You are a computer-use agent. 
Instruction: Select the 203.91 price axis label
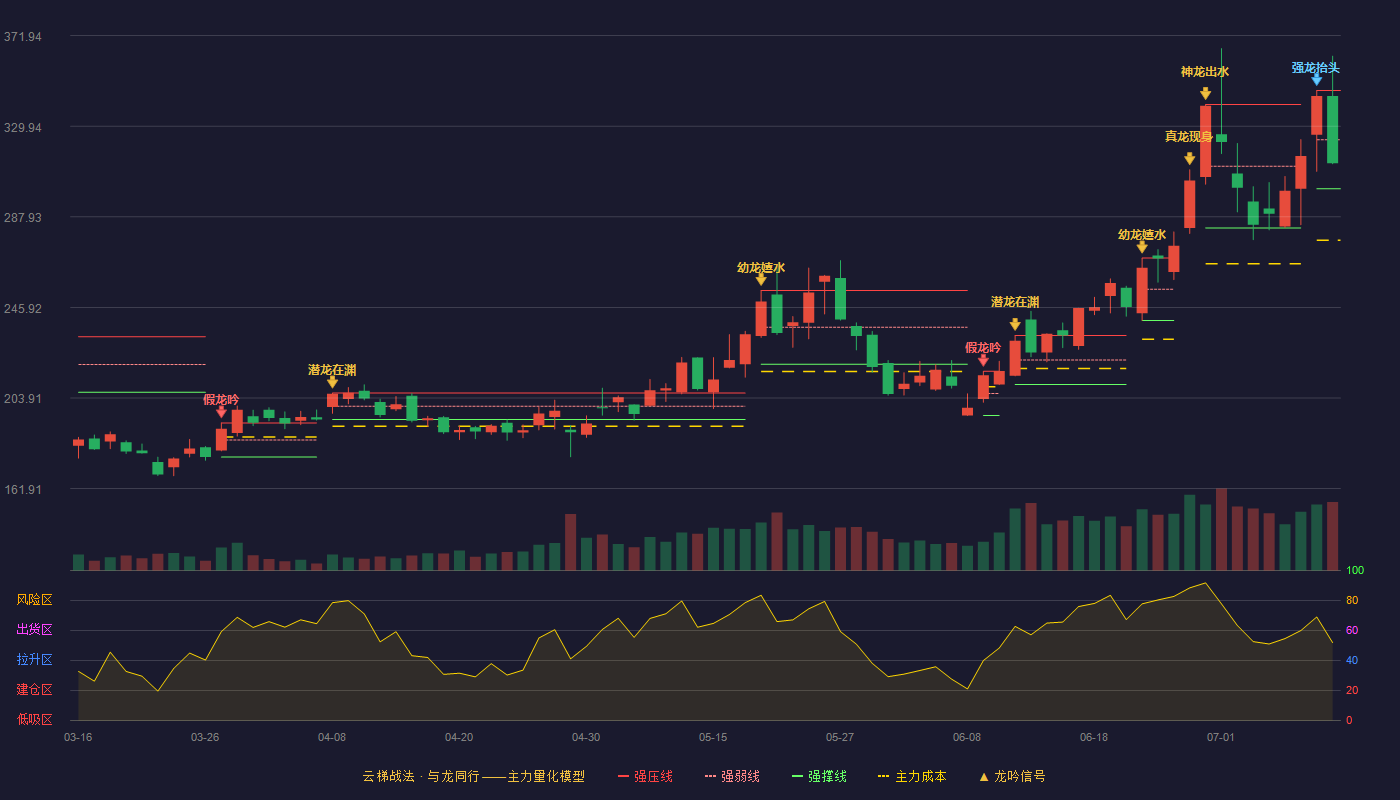[x=22, y=399]
